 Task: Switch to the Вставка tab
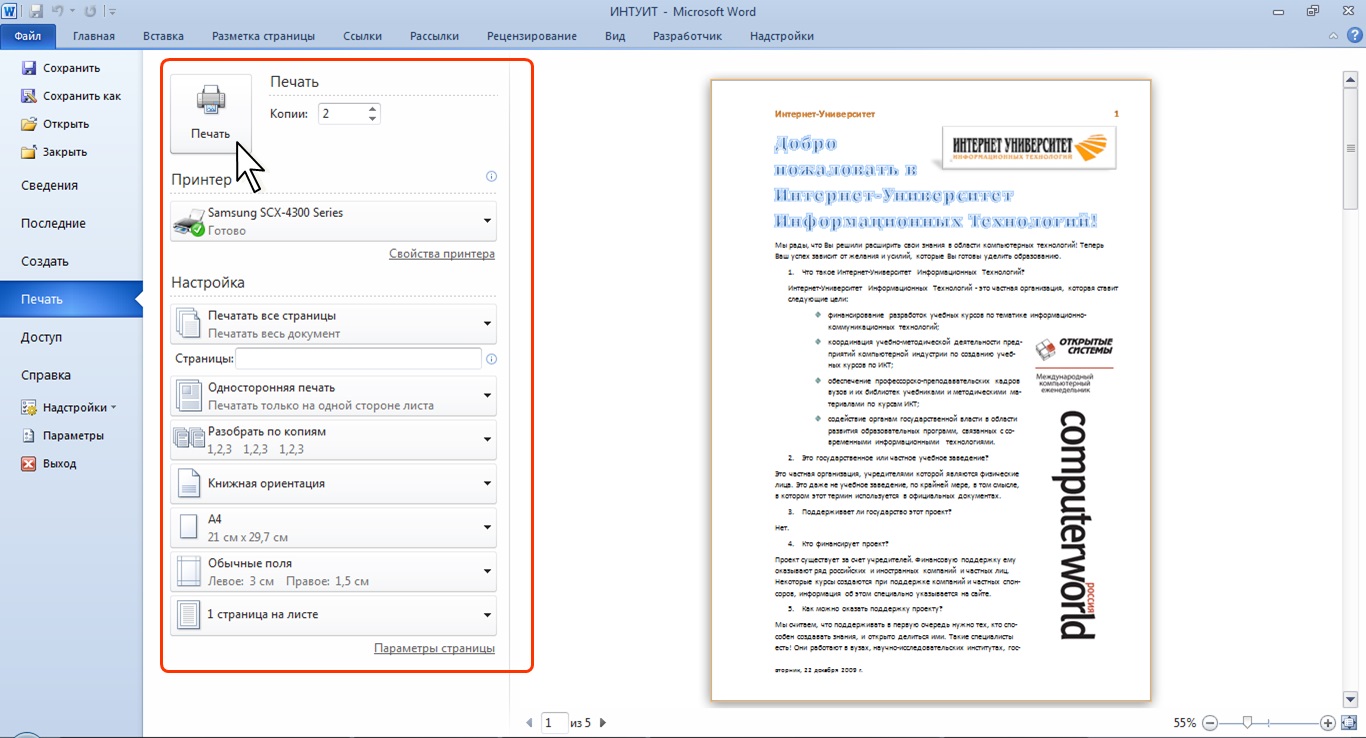point(163,36)
